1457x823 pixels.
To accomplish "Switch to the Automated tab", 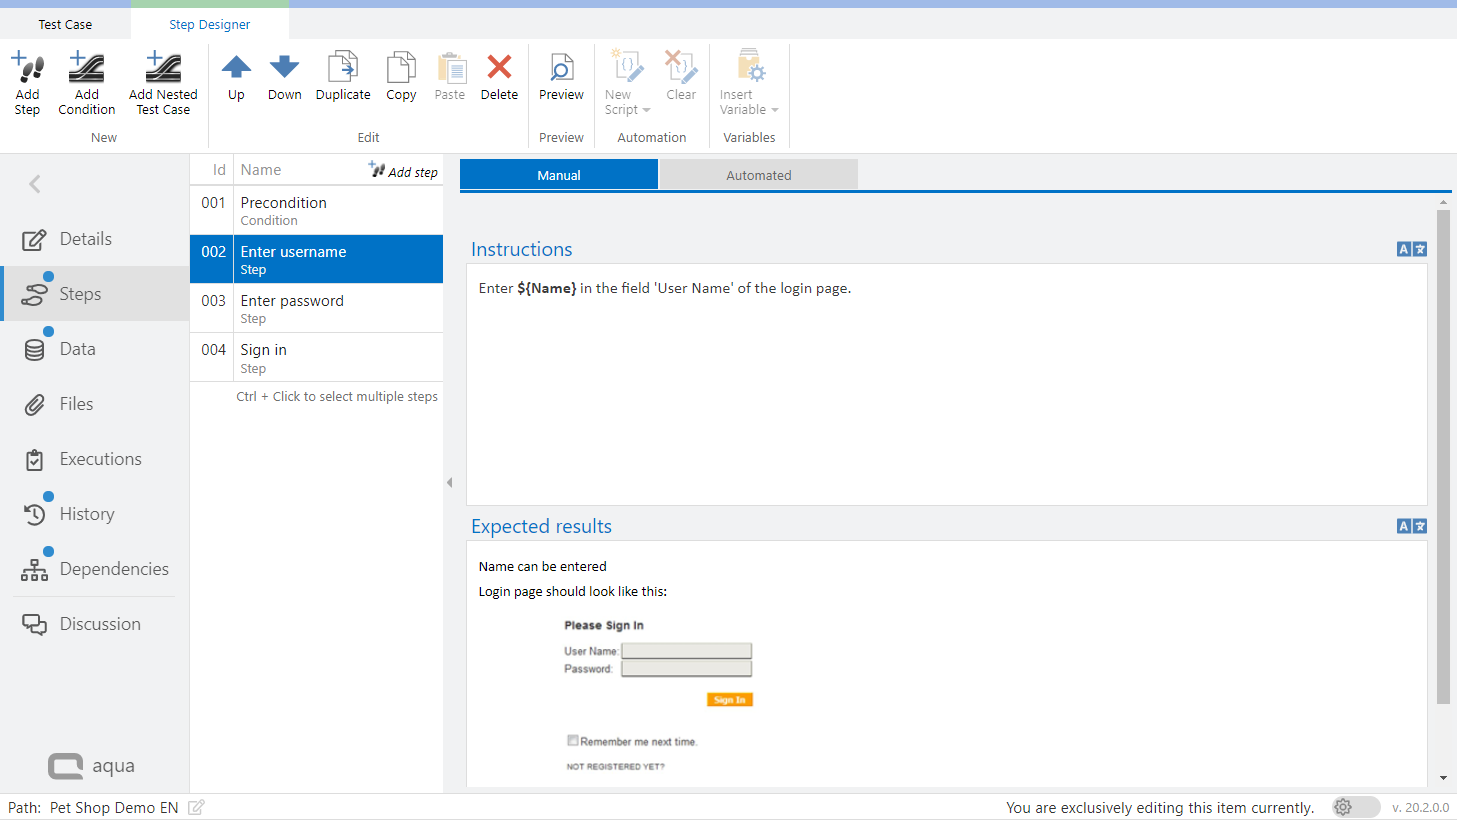I will [758, 175].
